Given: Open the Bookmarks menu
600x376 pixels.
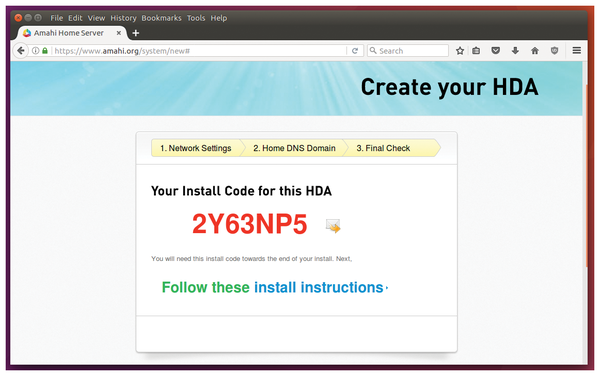Looking at the screenshot, I should (x=161, y=18).
